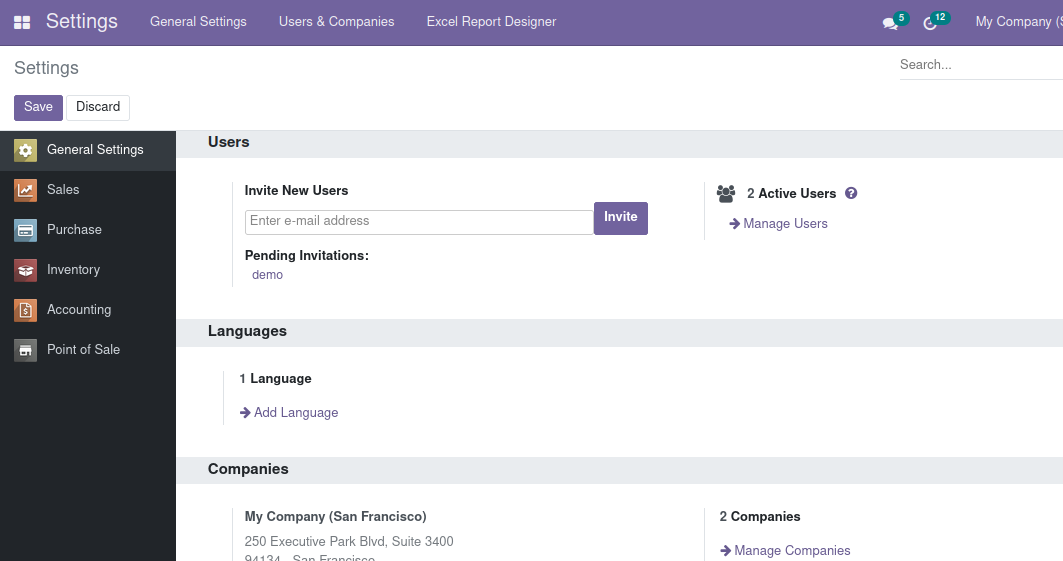The image size is (1063, 561).
Task: Open the chat messages notification icon
Action: [890, 23]
